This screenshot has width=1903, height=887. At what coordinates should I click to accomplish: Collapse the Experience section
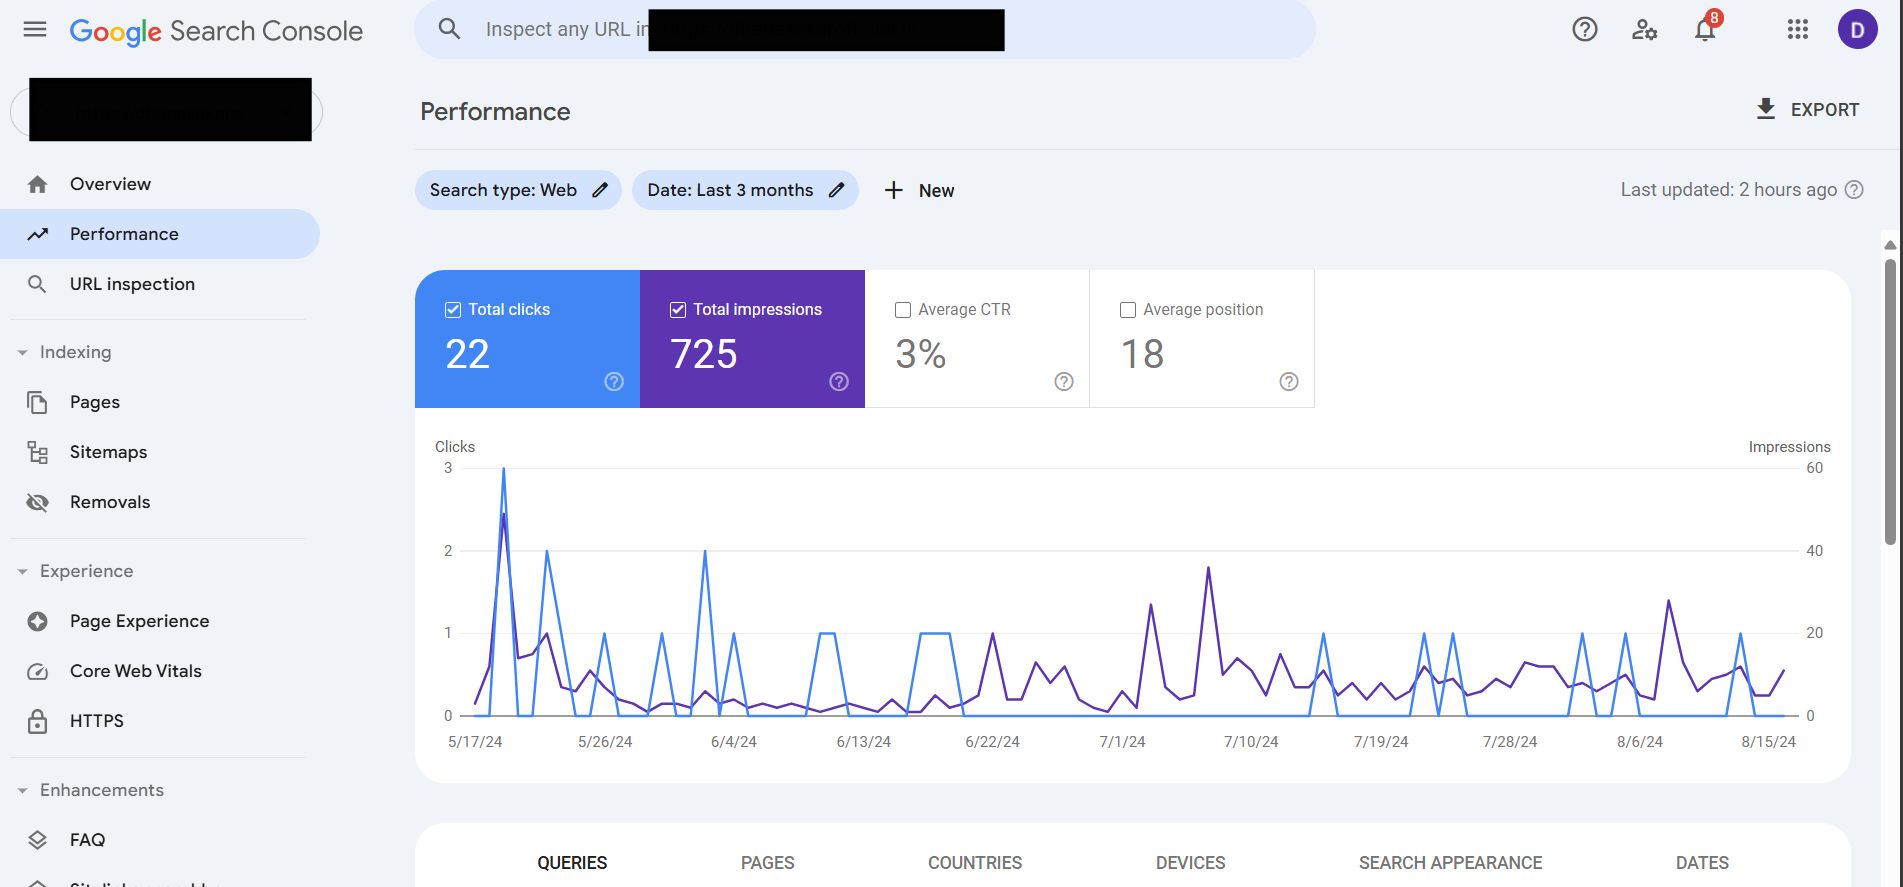point(22,571)
